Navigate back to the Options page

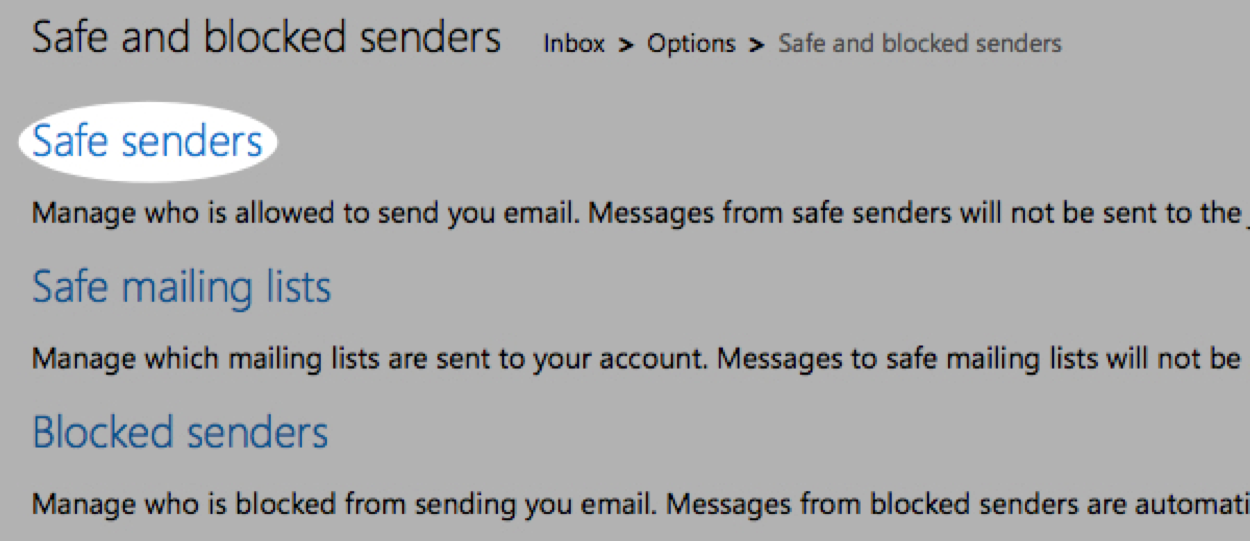point(691,44)
